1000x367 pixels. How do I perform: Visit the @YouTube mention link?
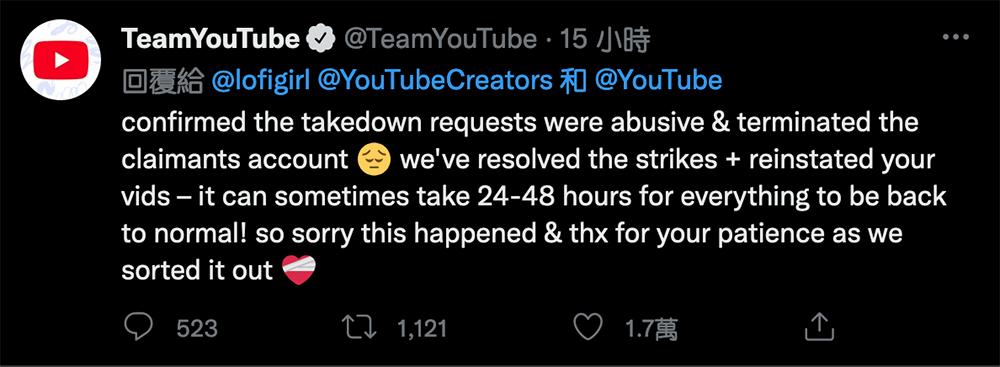point(658,80)
